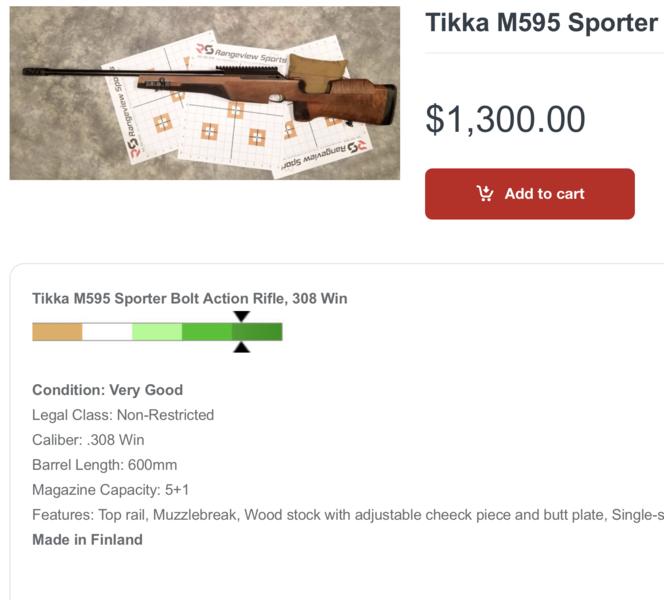The width and height of the screenshot is (664, 600).
Task: Click the Caliber: .308 Win line
Action: pyautogui.click(x=88, y=440)
